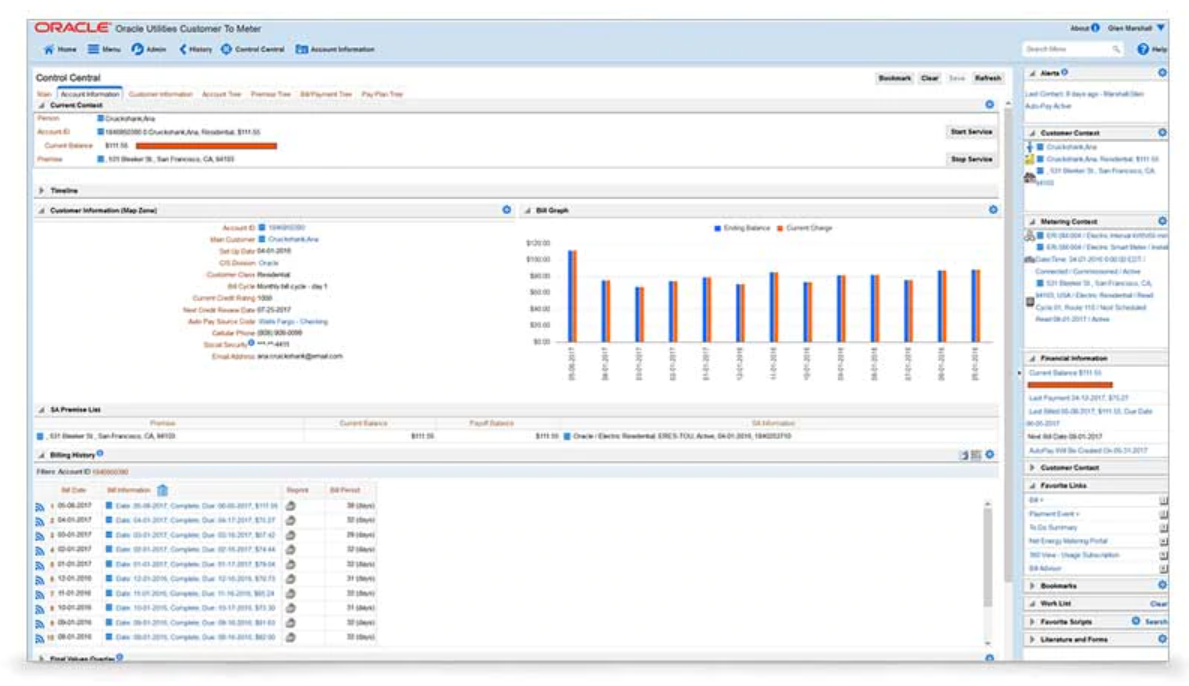This screenshot has width=1189, height=686.
Task: Open the Net Energy Metering Portal link
Action: click(x=1068, y=541)
